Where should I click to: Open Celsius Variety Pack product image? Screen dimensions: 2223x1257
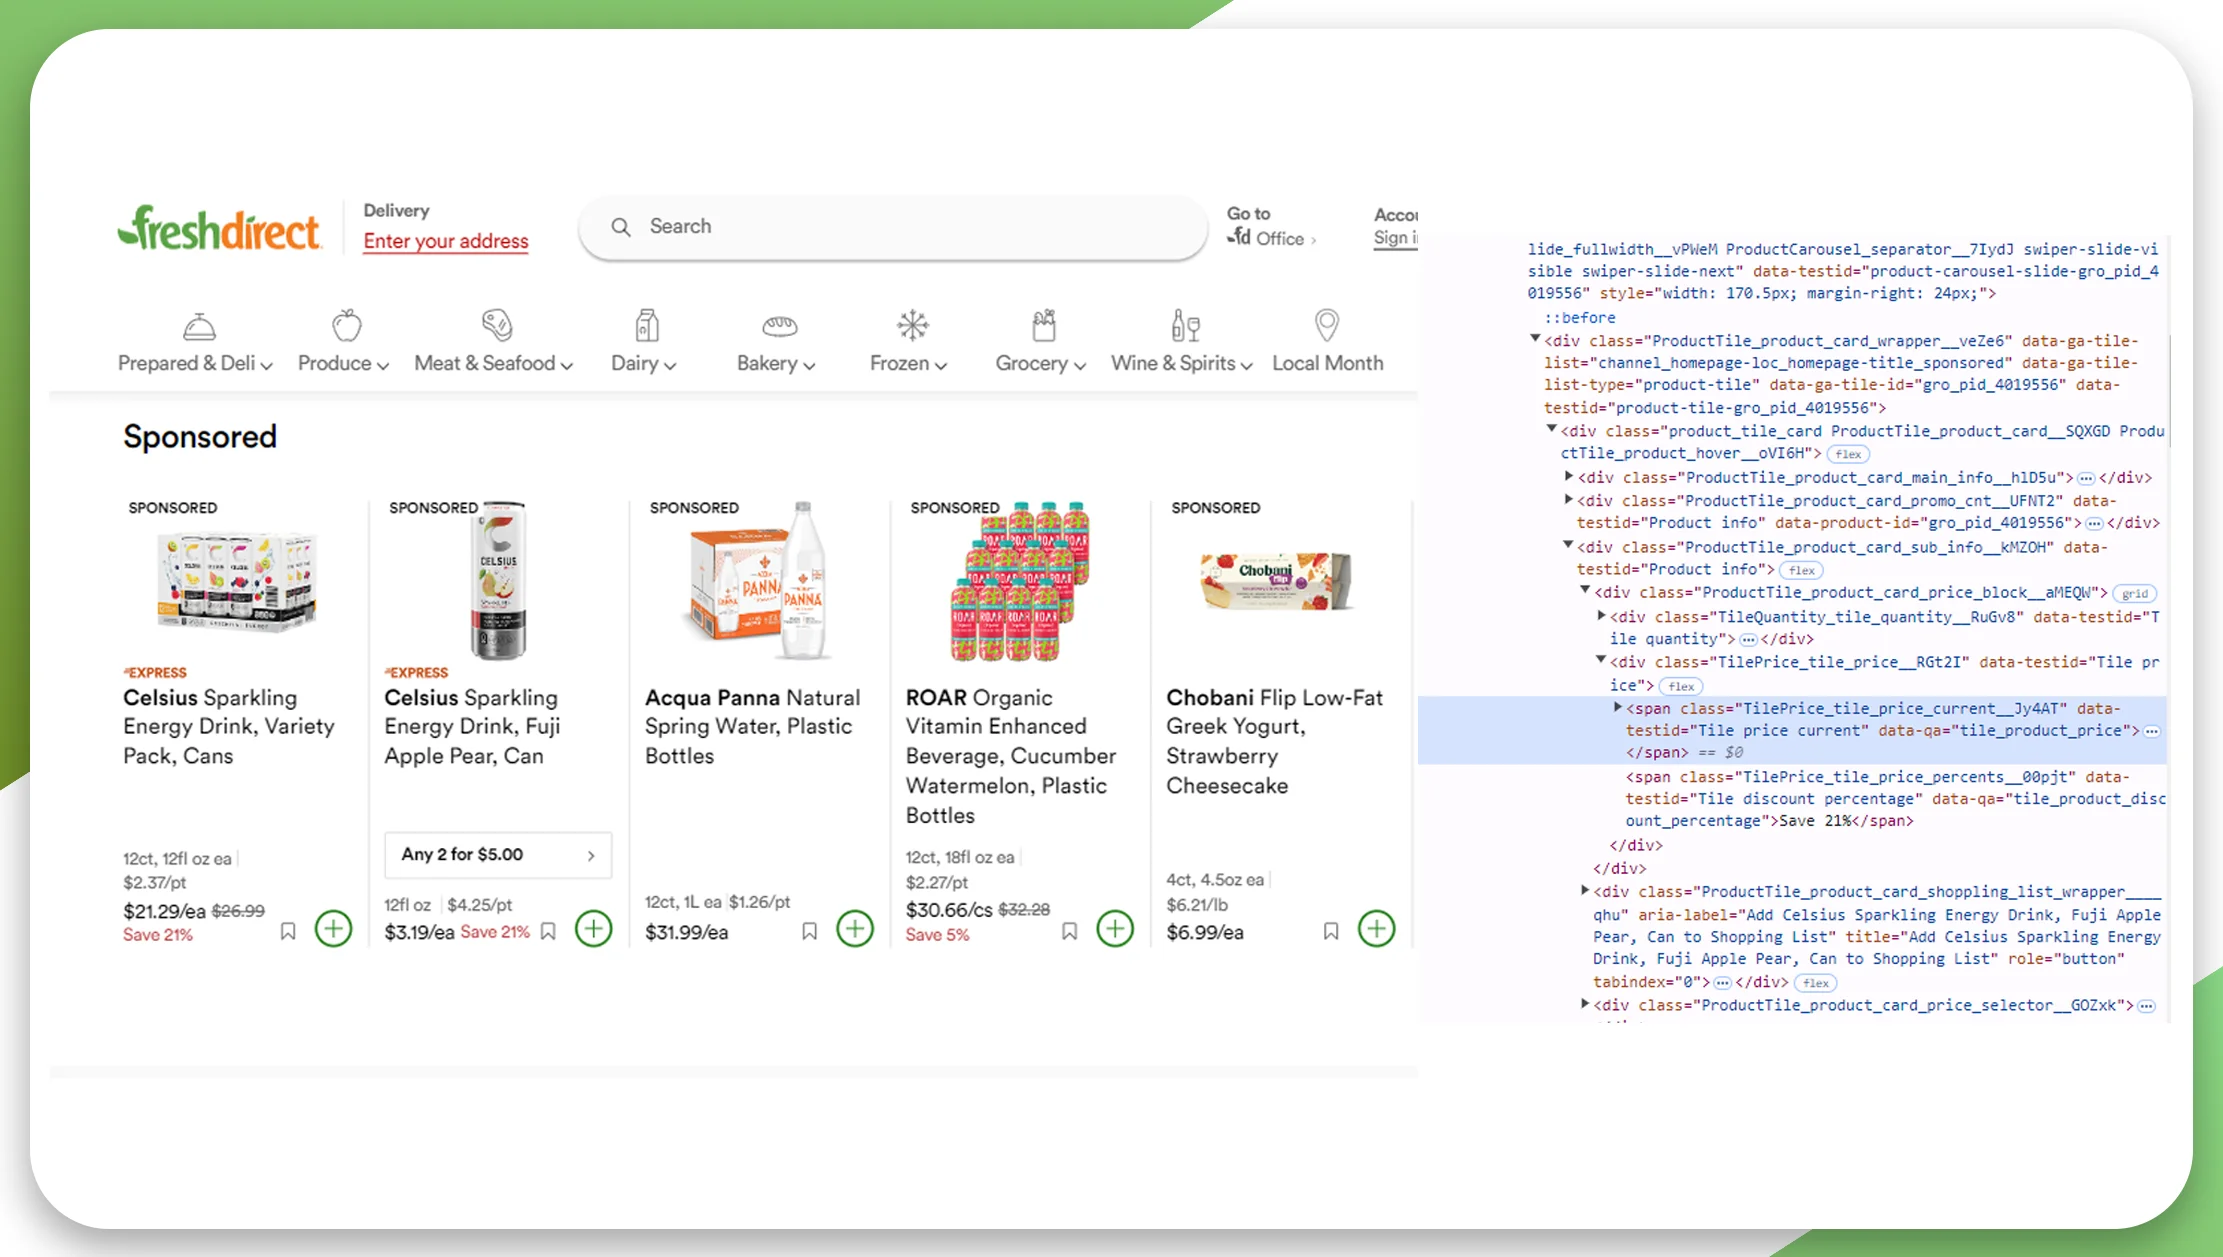pos(237,580)
